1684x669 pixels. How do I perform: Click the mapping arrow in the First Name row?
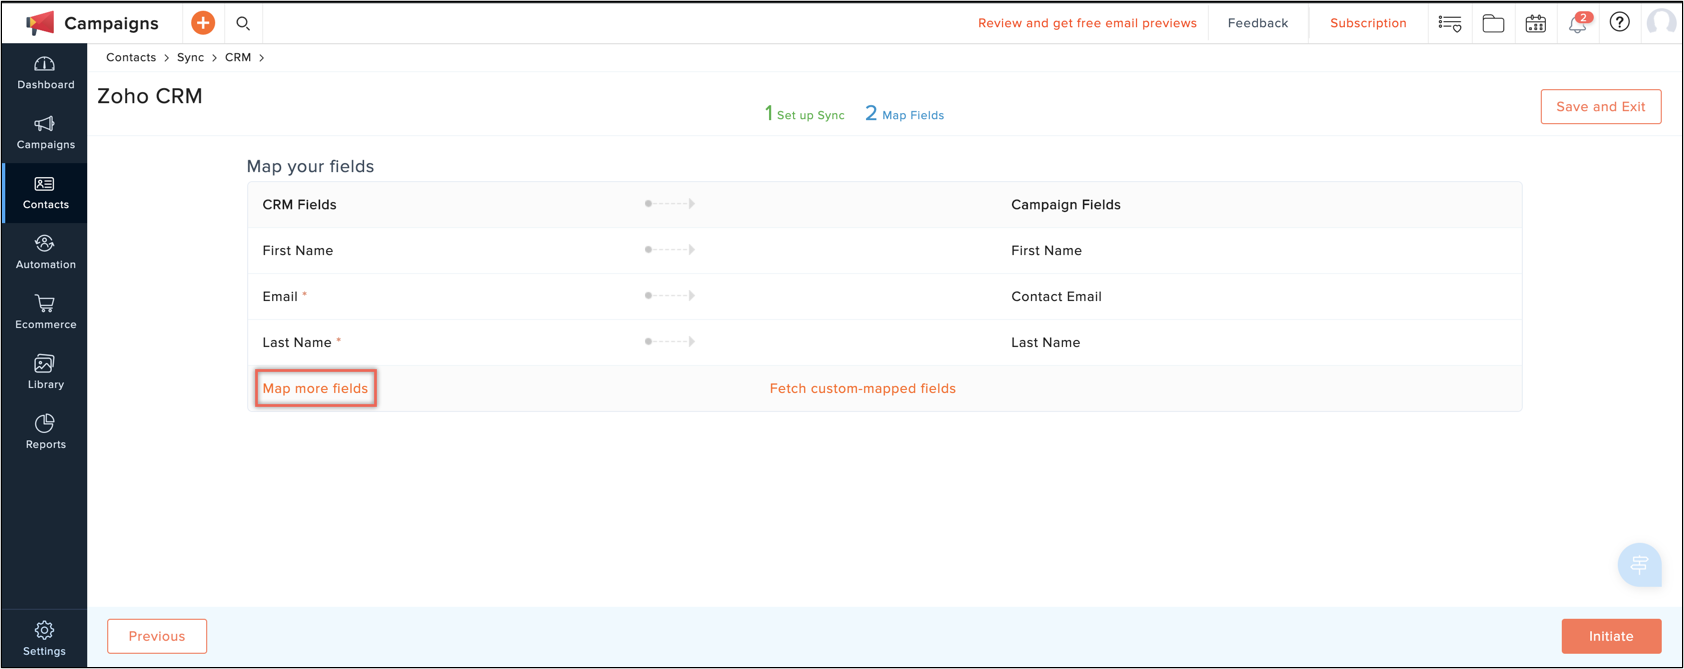point(670,250)
